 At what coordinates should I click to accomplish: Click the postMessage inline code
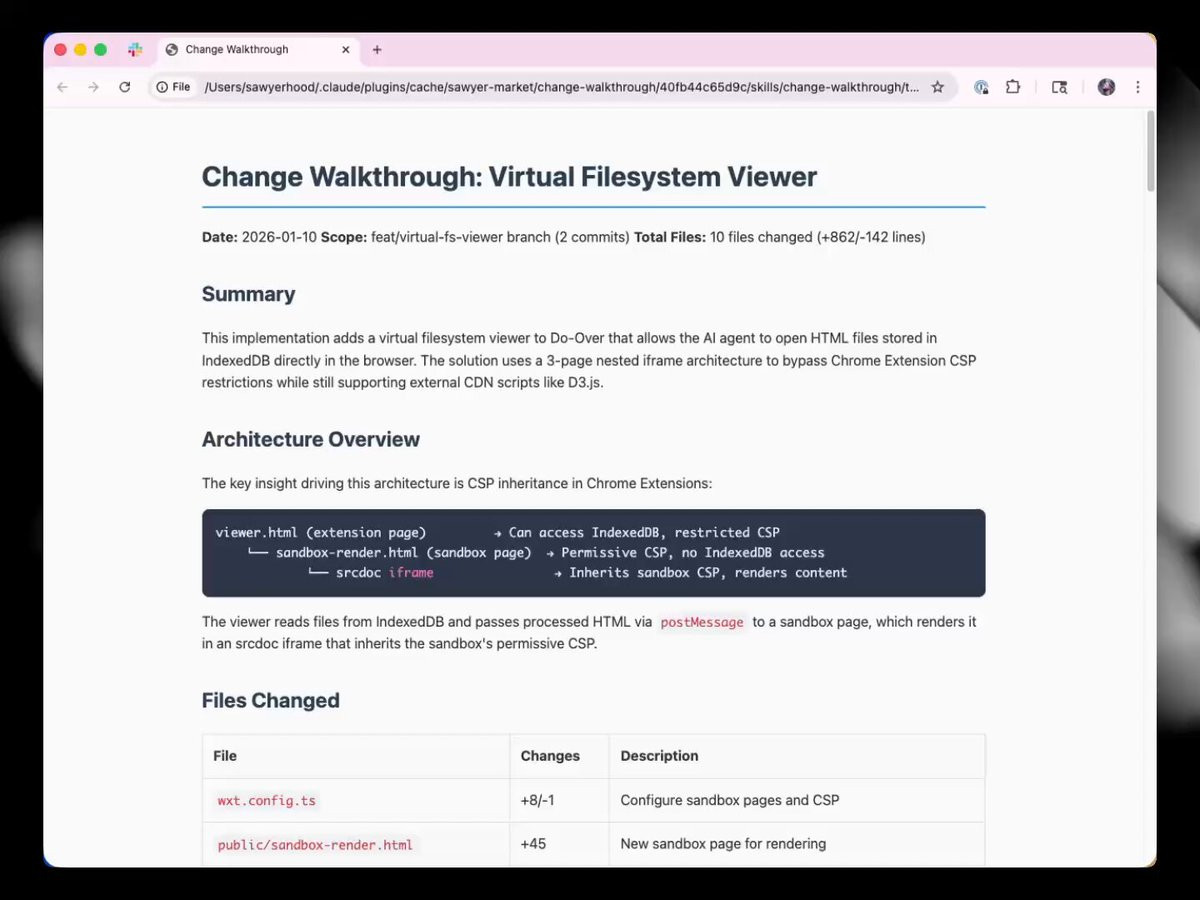(x=702, y=622)
